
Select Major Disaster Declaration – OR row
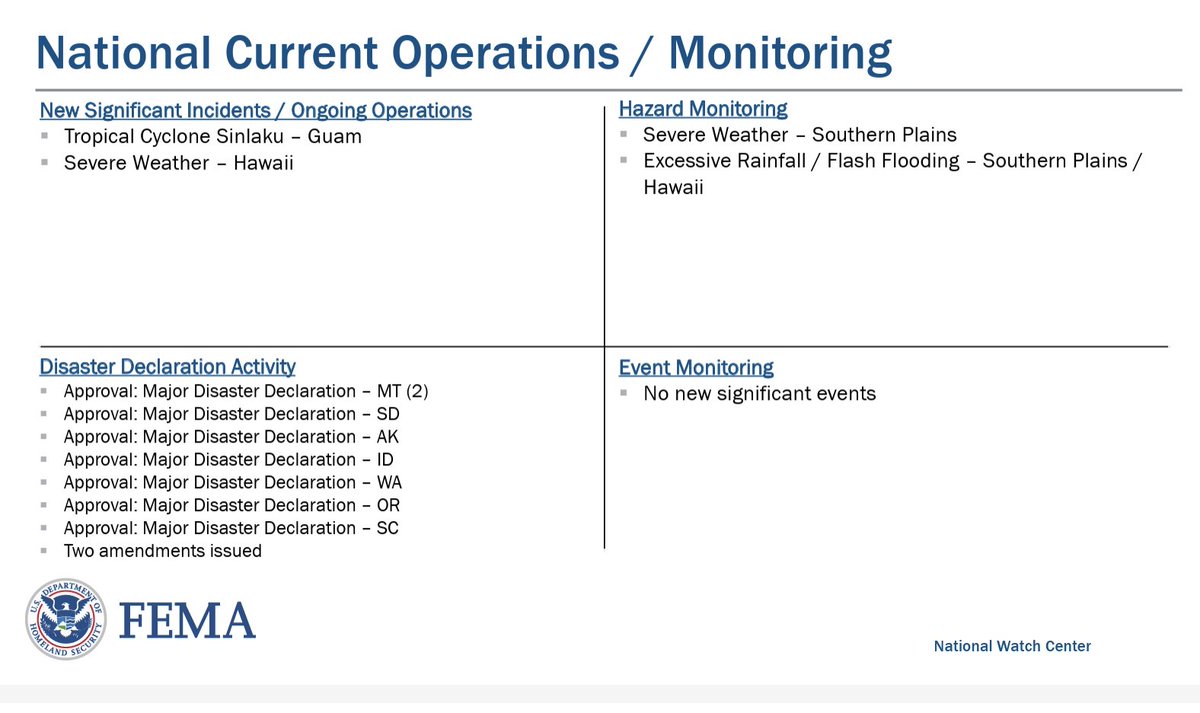point(232,505)
